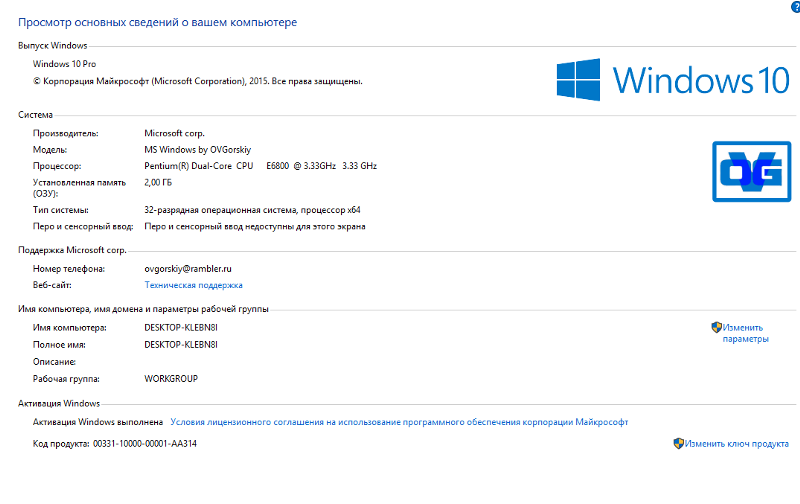
Task: Click the Windows 10 wordmark text
Action: click(x=701, y=80)
